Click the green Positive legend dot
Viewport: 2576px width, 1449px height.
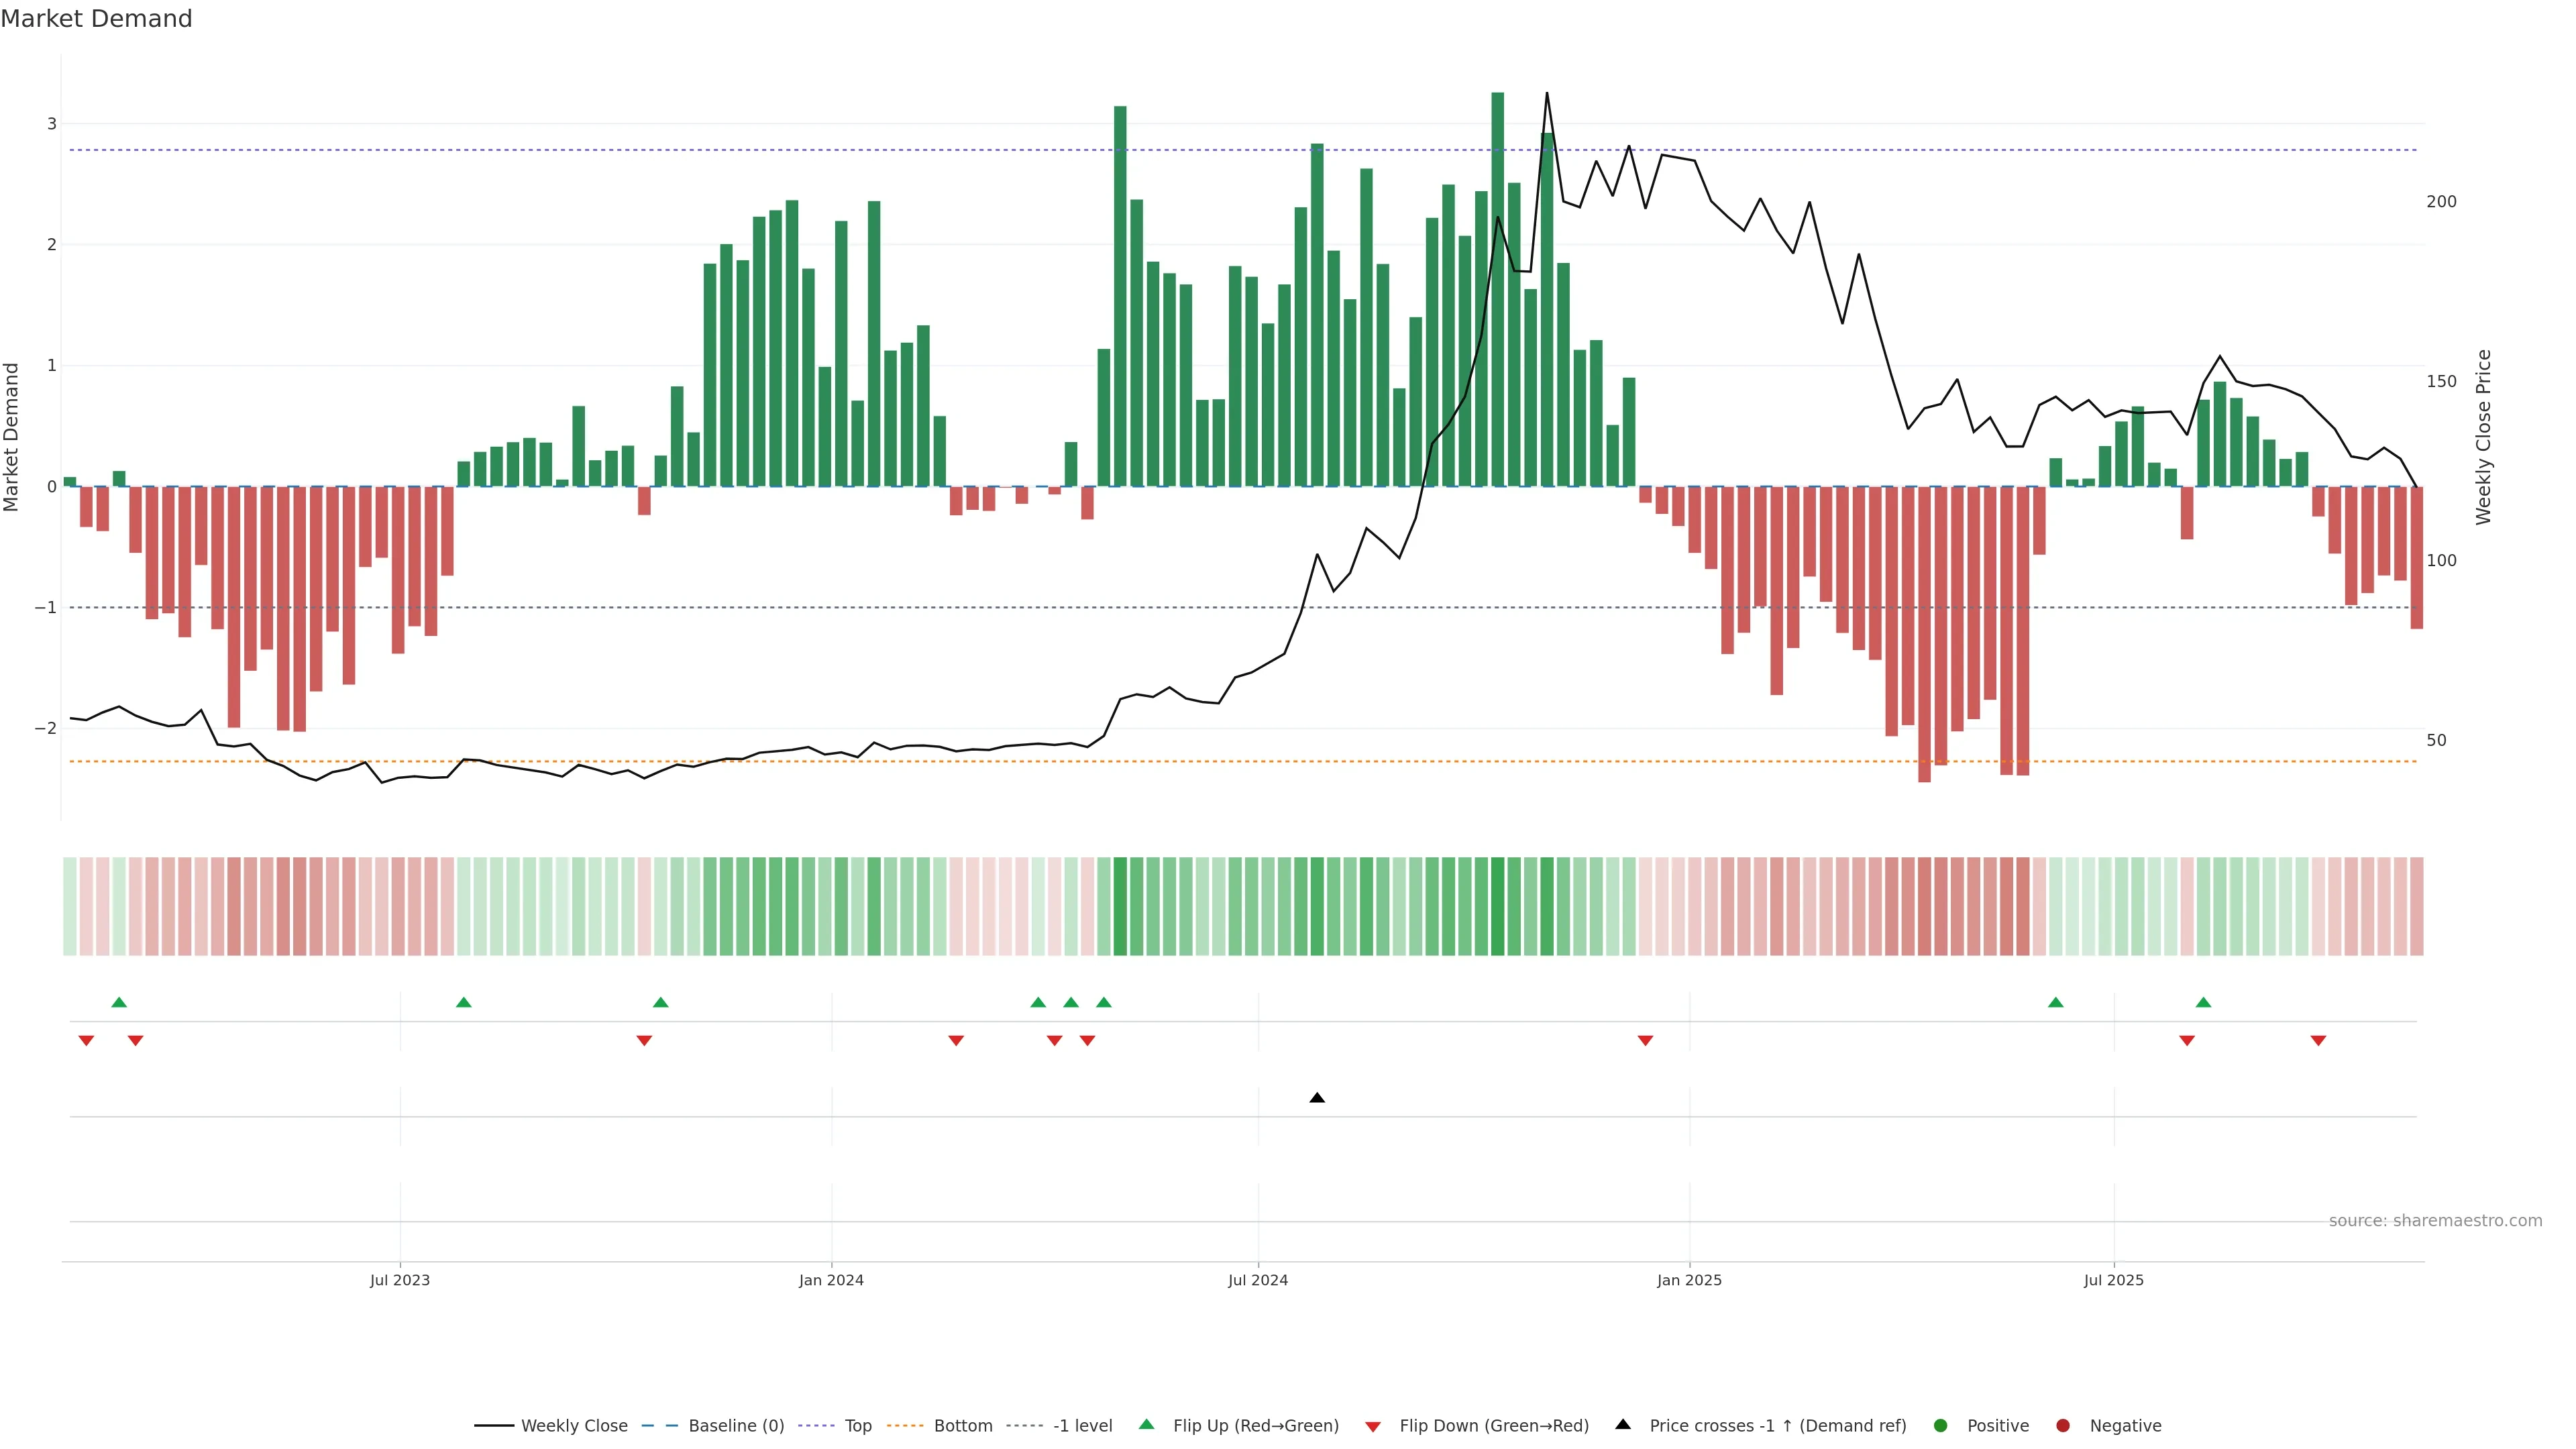(x=1941, y=1426)
